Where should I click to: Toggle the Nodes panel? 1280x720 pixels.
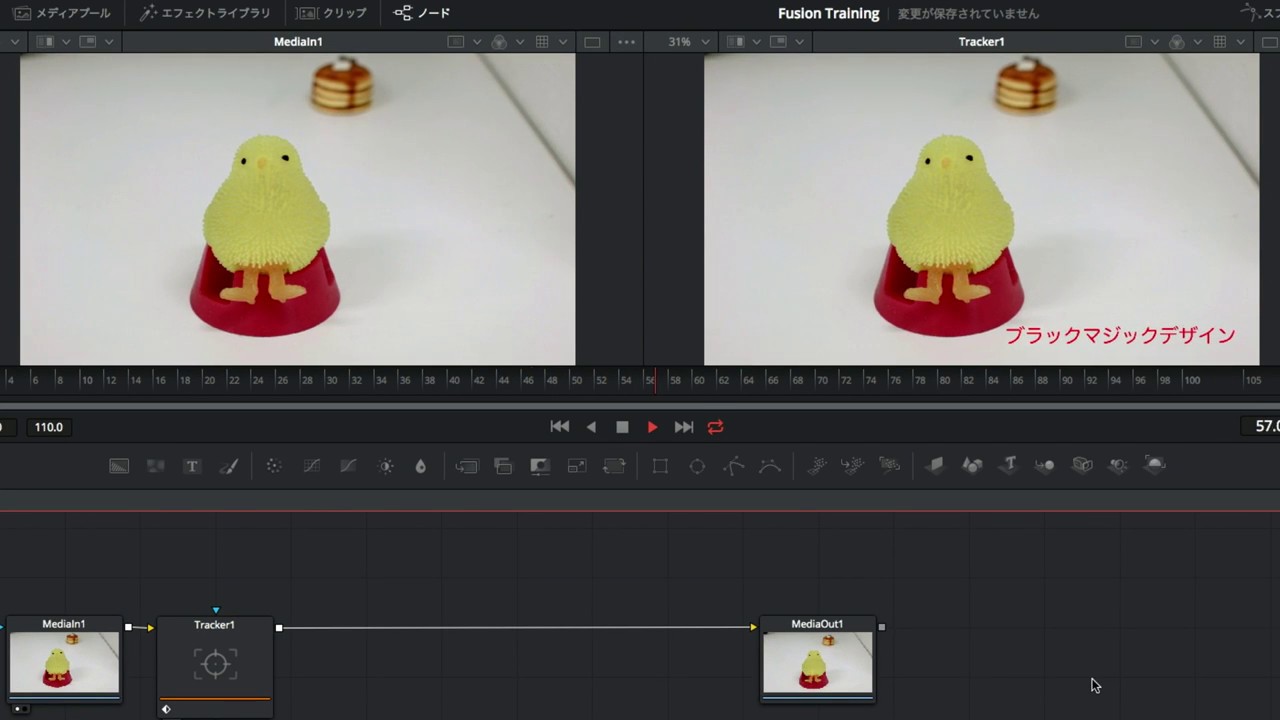tap(422, 13)
